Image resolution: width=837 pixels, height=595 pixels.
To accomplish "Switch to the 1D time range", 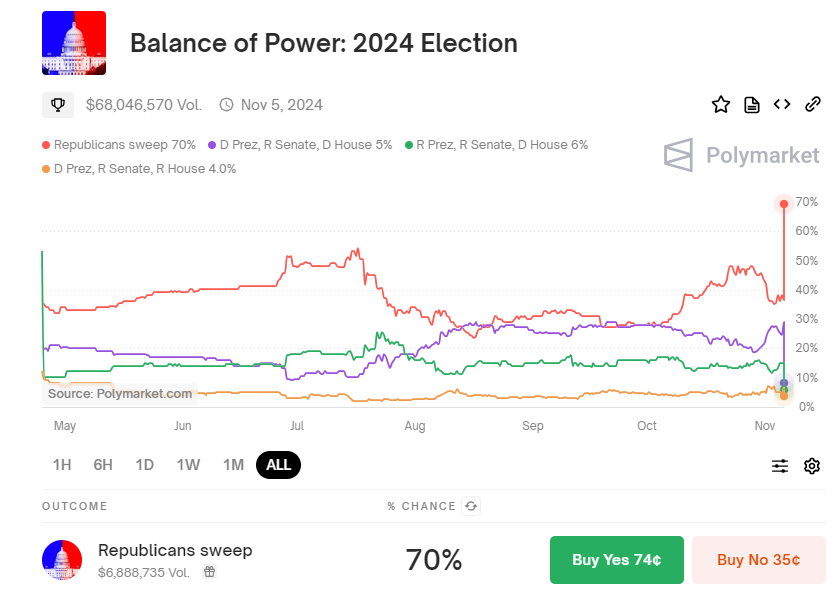I will click(x=145, y=464).
